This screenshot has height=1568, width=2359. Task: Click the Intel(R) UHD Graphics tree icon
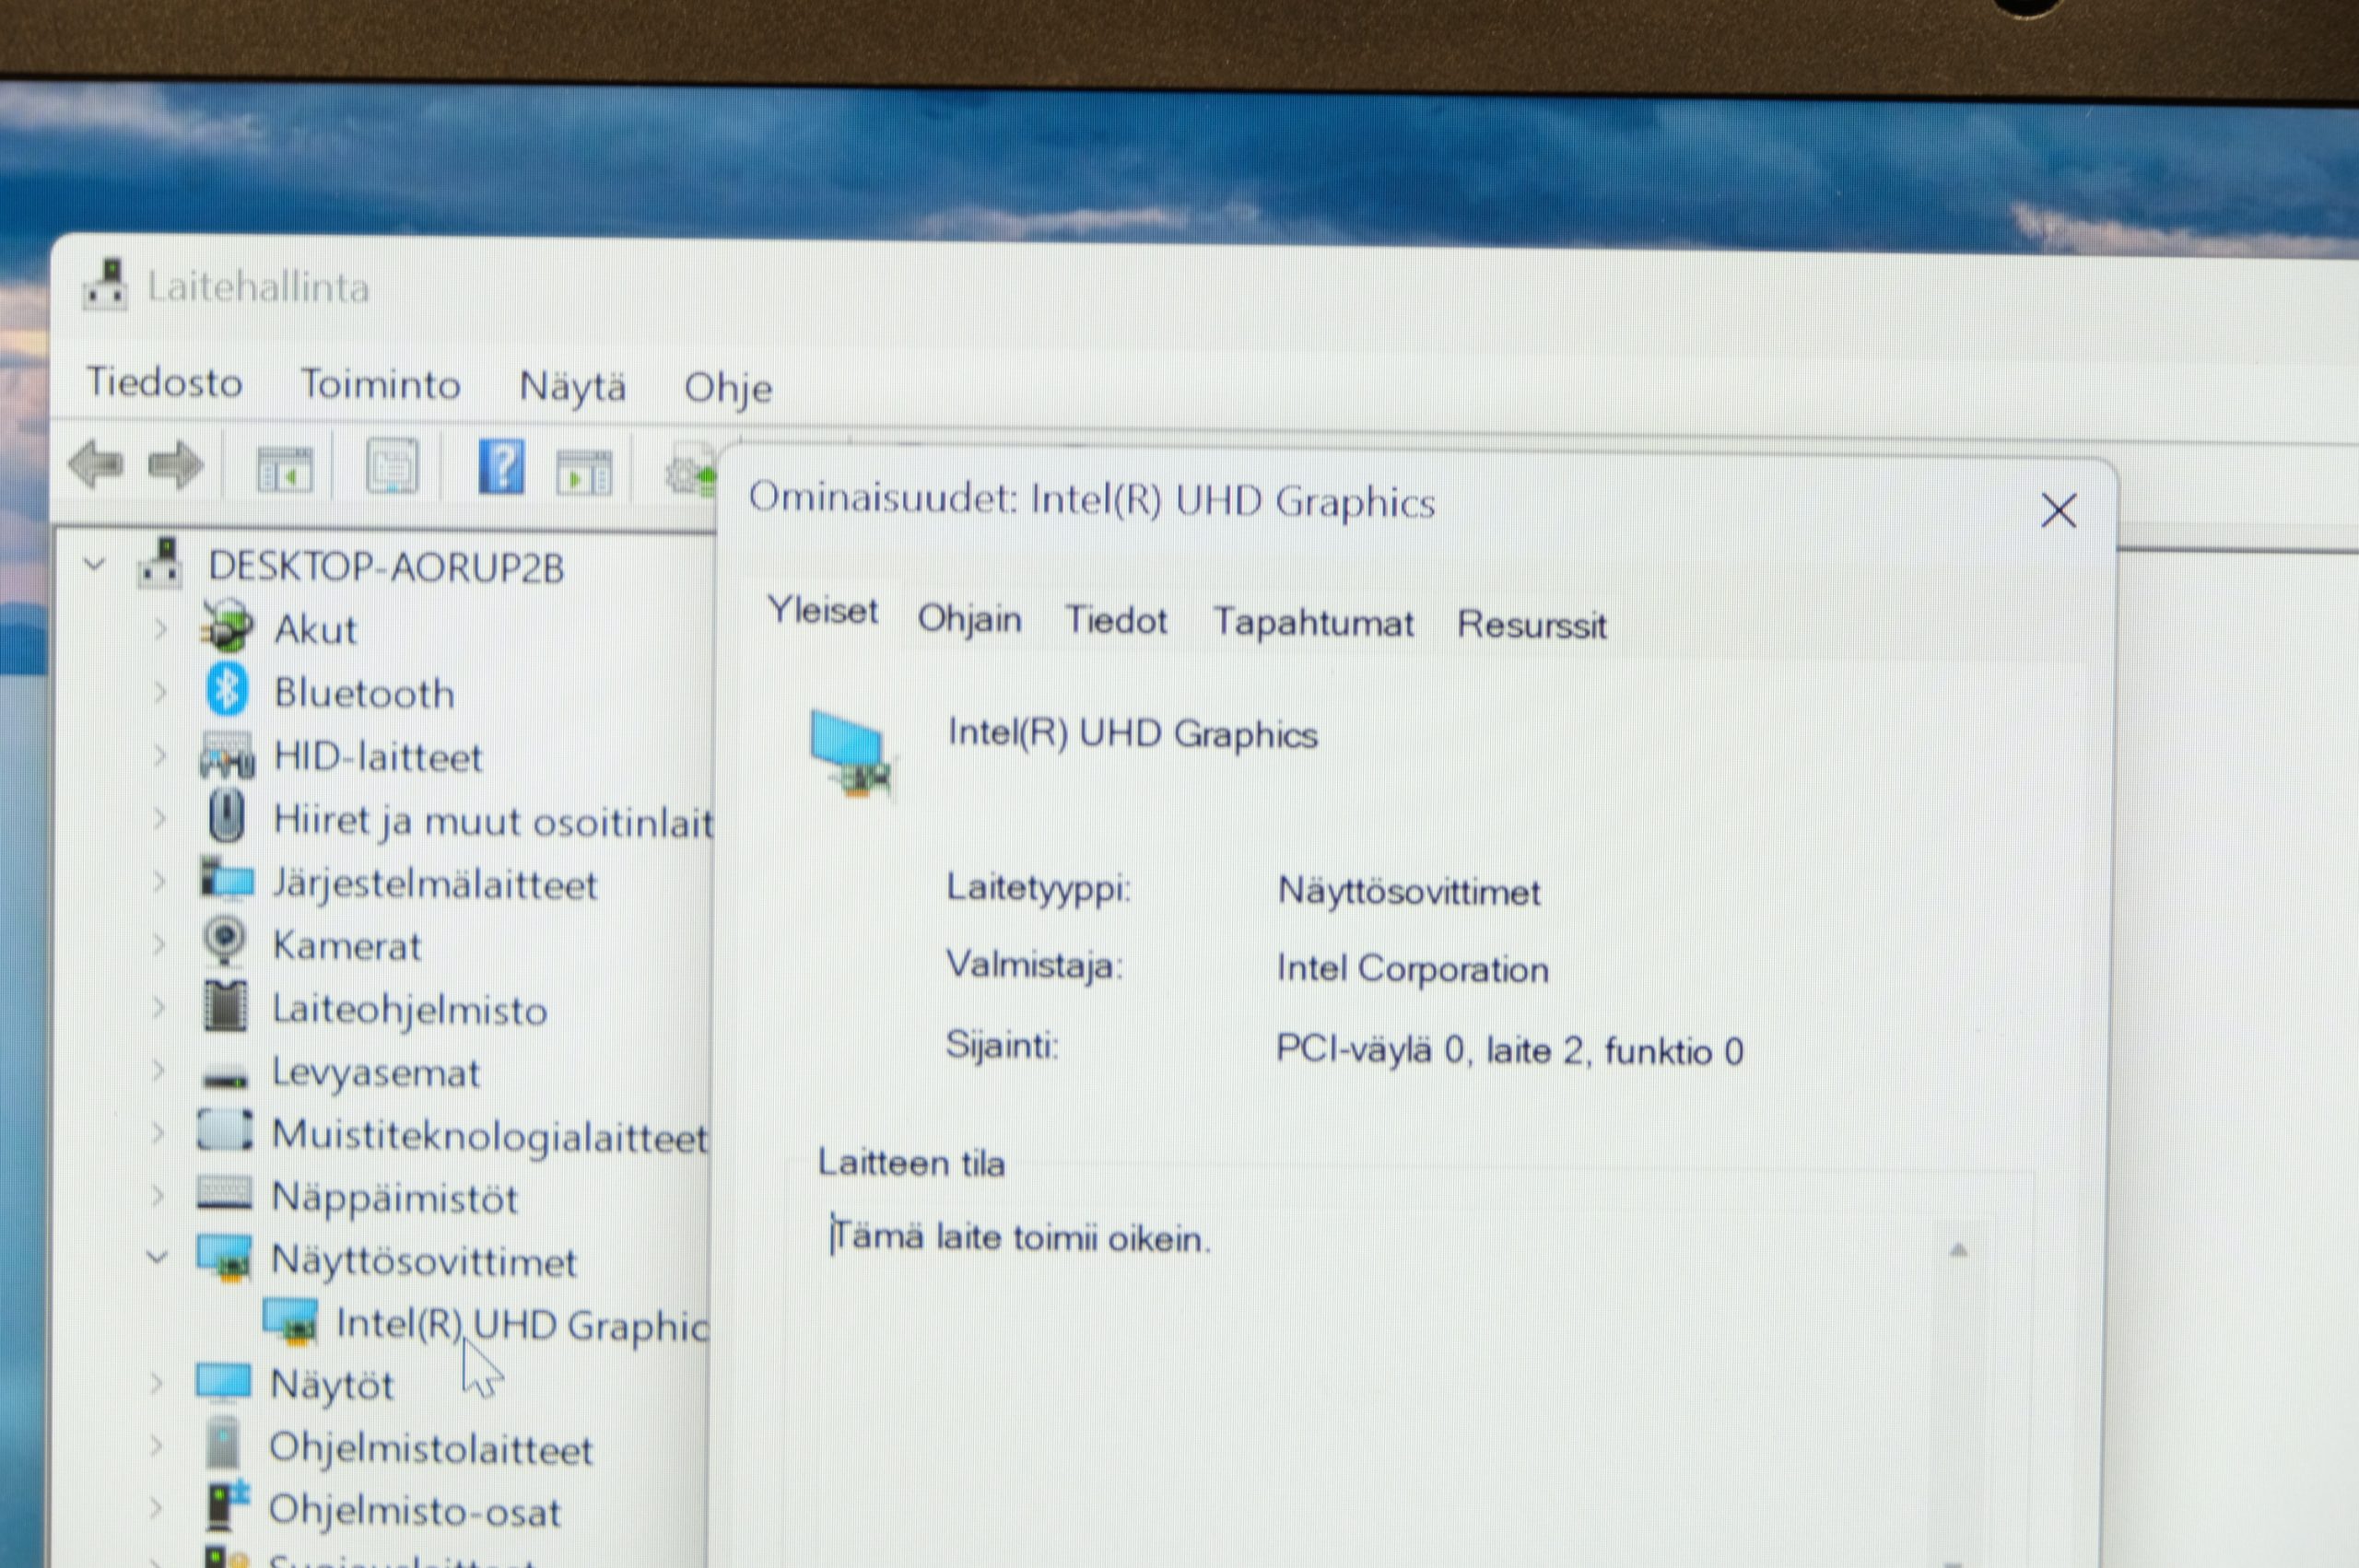click(x=290, y=1320)
